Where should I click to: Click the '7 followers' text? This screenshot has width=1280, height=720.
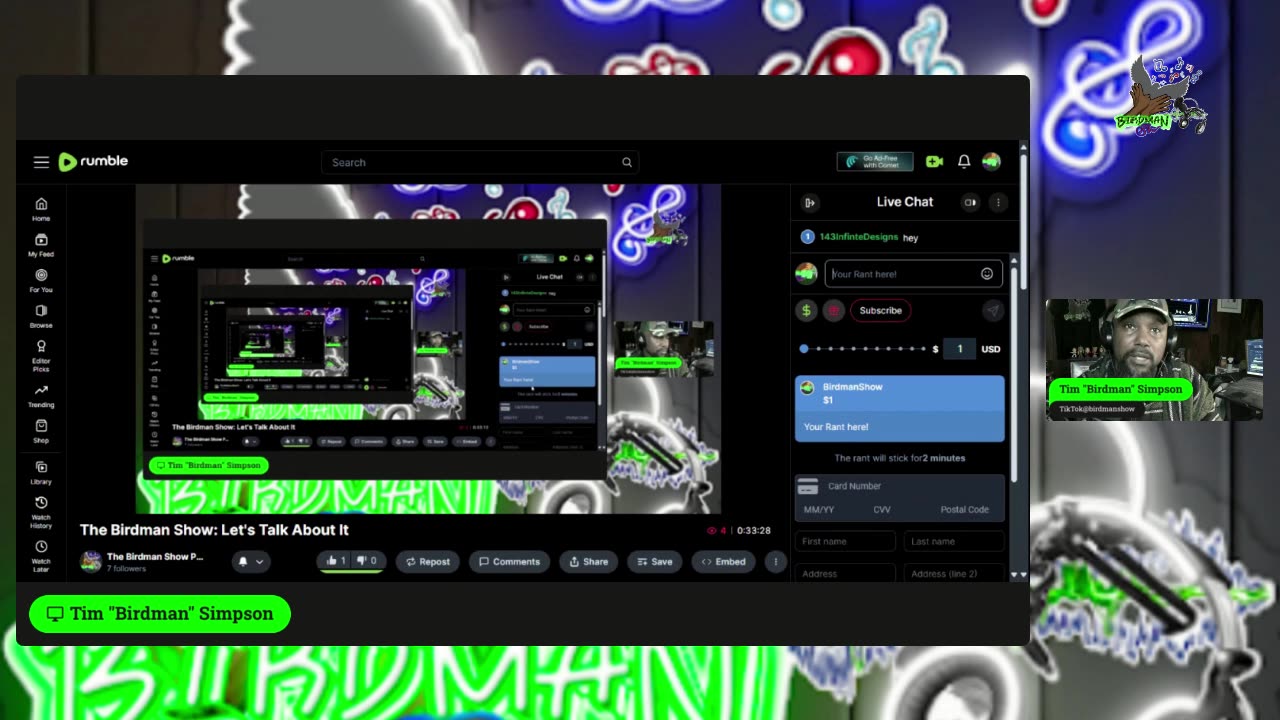click(126, 569)
